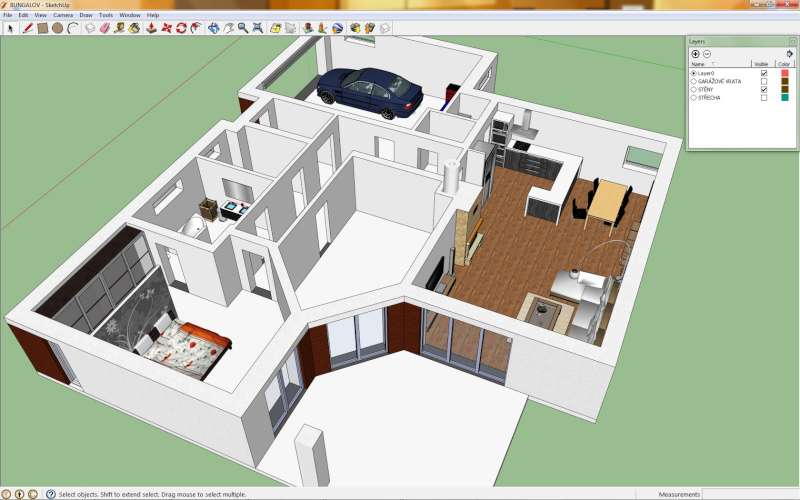The image size is (800, 500).
Task: Click the teal STŘECHA color swatch
Action: tap(785, 98)
